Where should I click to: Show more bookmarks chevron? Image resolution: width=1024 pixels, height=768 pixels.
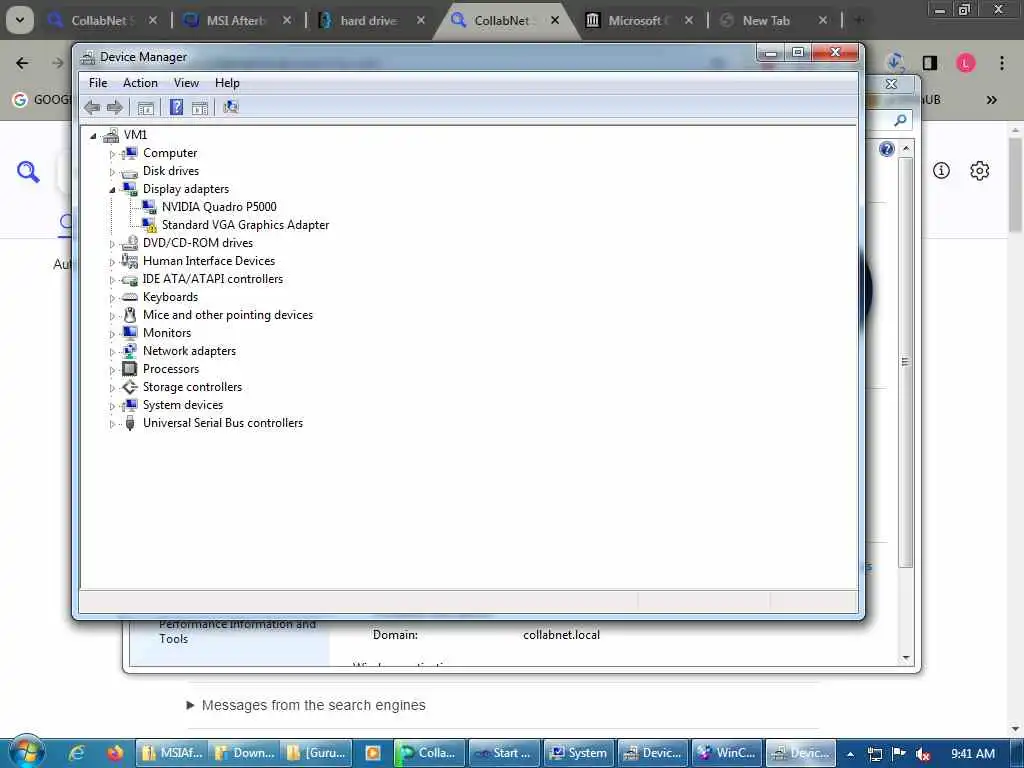point(991,100)
